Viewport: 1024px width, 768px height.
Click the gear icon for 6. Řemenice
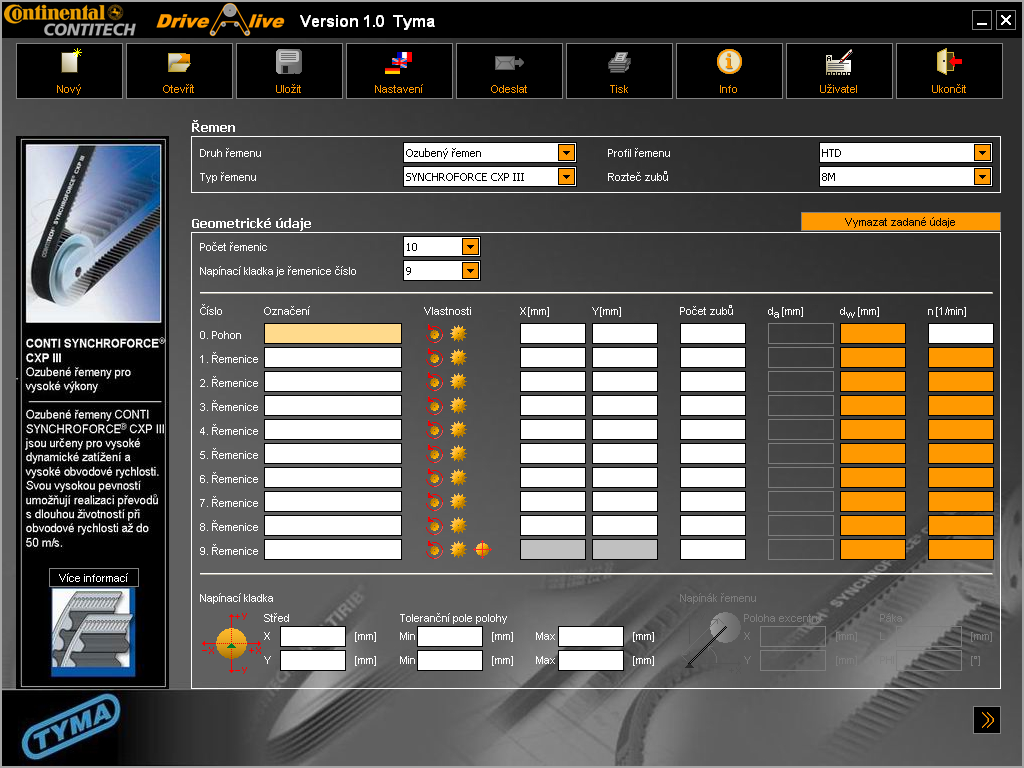tap(458, 478)
